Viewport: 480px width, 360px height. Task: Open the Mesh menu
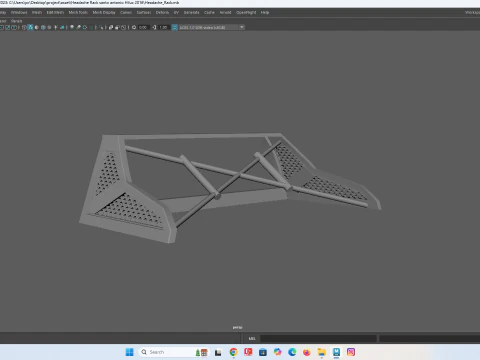click(x=37, y=13)
